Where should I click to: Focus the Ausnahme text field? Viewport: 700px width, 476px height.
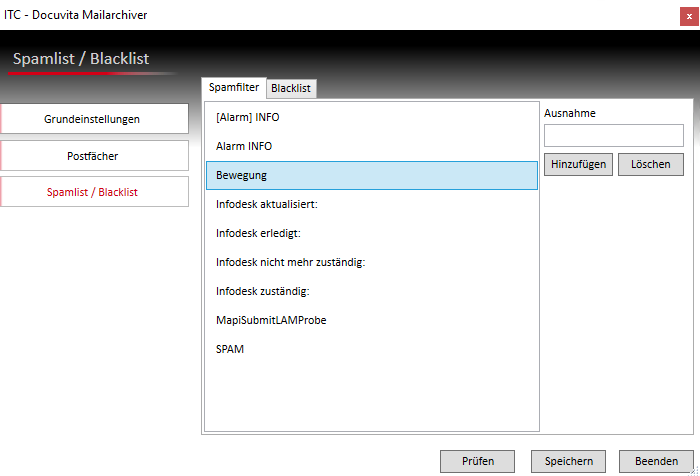pos(613,135)
